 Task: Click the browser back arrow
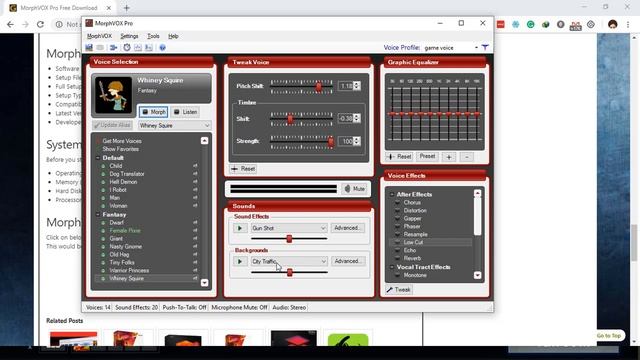point(10,24)
